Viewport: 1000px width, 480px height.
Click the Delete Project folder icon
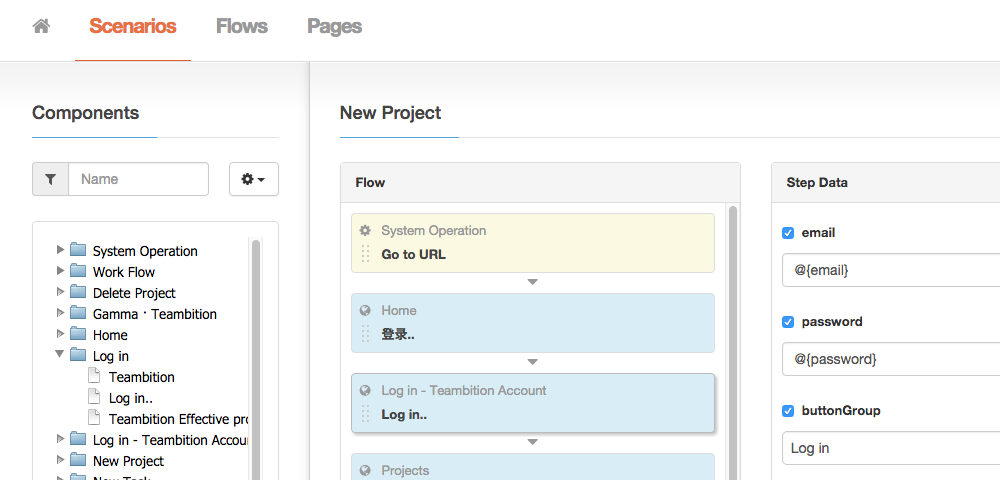click(78, 293)
